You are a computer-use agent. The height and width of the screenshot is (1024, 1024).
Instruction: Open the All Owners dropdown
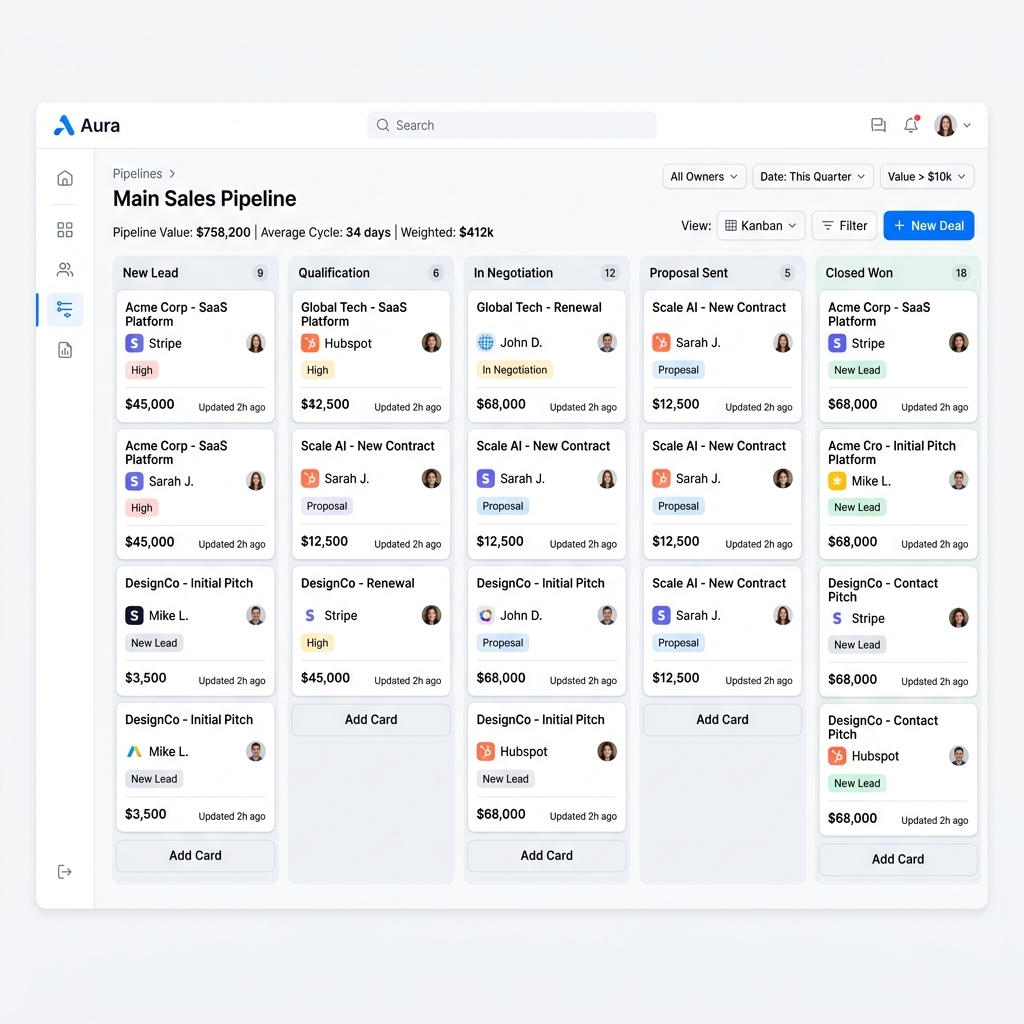[x=704, y=176]
